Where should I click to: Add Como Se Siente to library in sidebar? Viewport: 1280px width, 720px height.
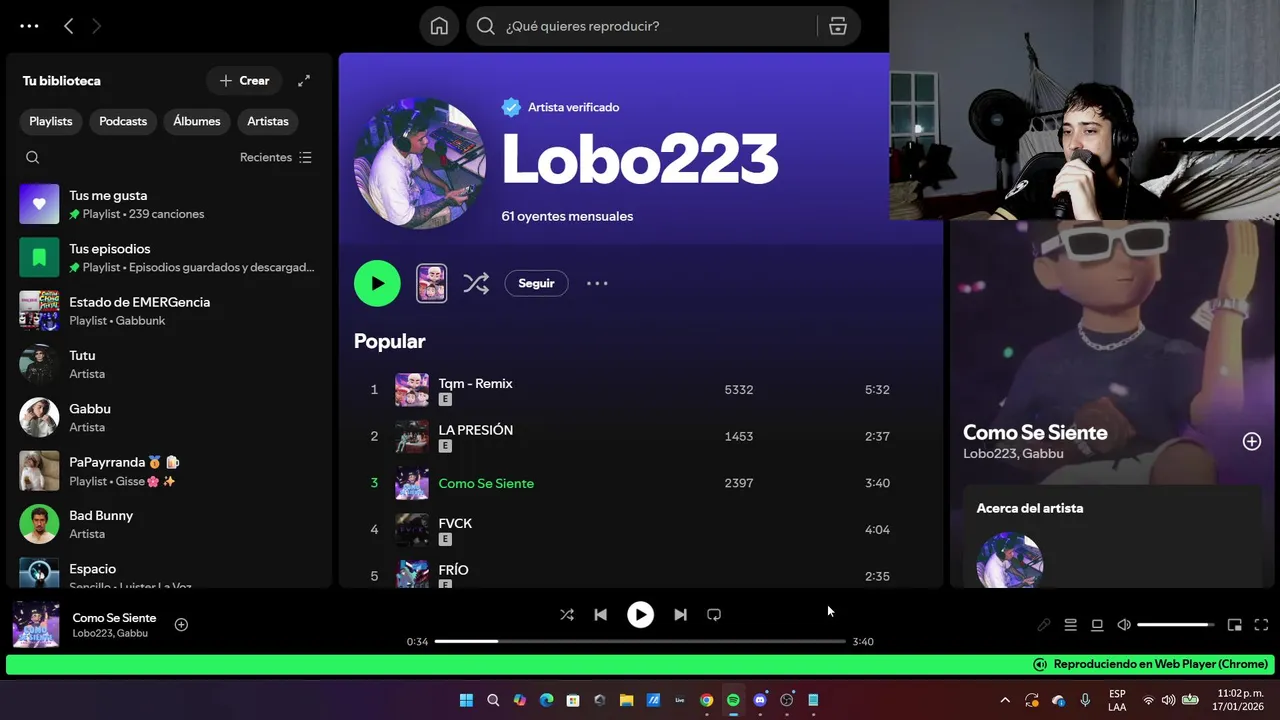(1252, 441)
